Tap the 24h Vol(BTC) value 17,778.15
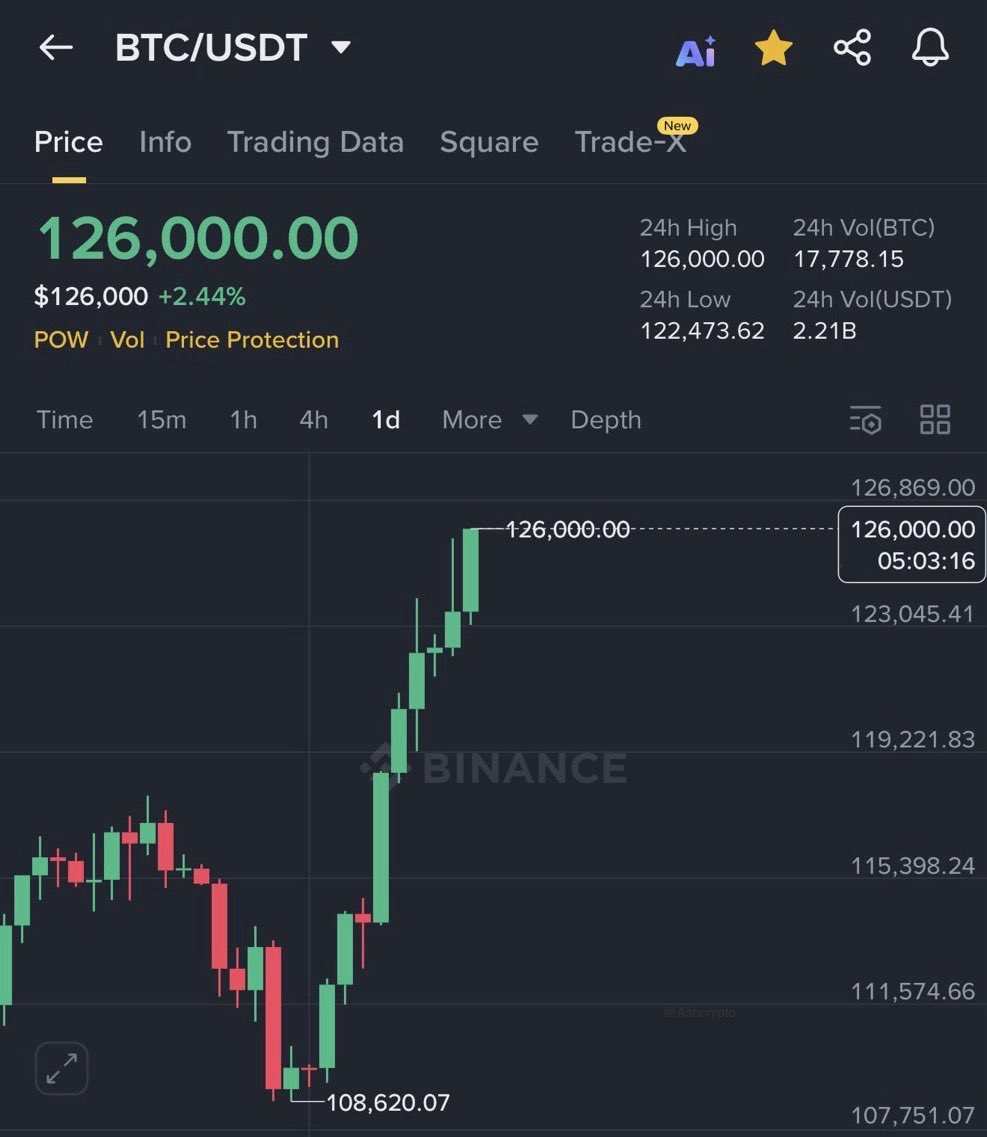This screenshot has width=987, height=1137. click(848, 259)
